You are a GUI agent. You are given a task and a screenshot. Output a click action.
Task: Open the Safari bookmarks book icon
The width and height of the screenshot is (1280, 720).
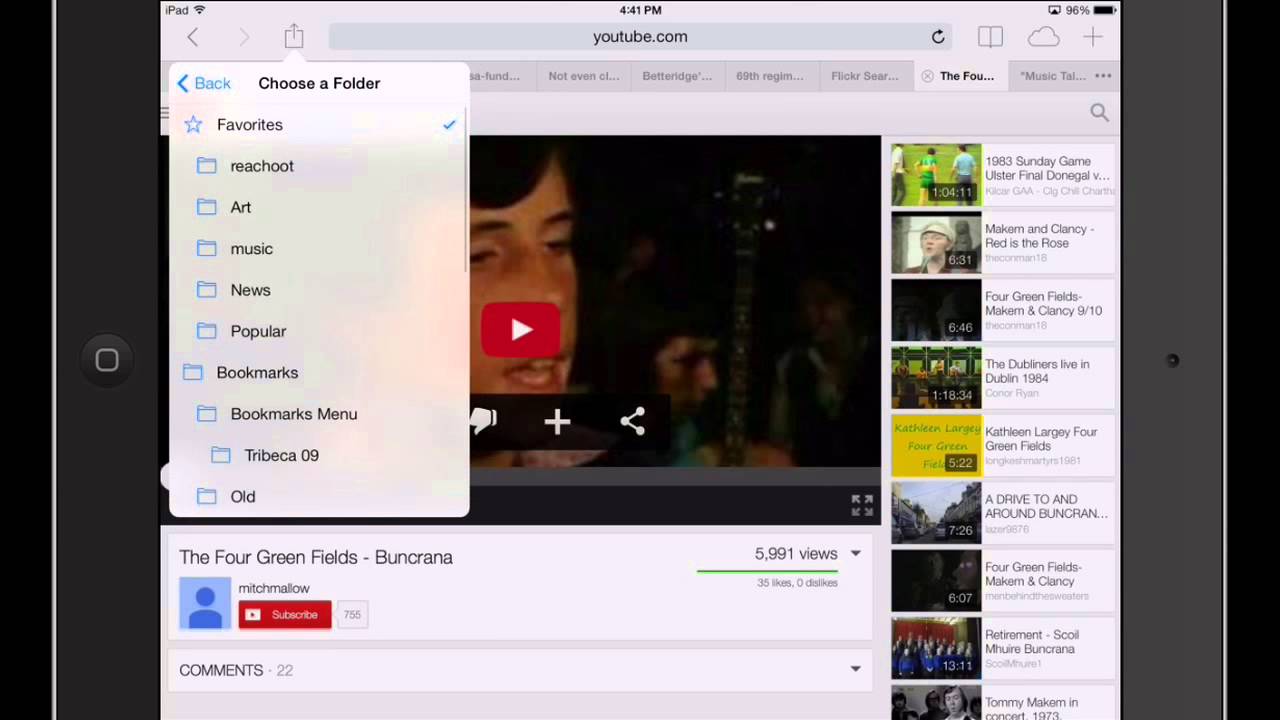990,37
